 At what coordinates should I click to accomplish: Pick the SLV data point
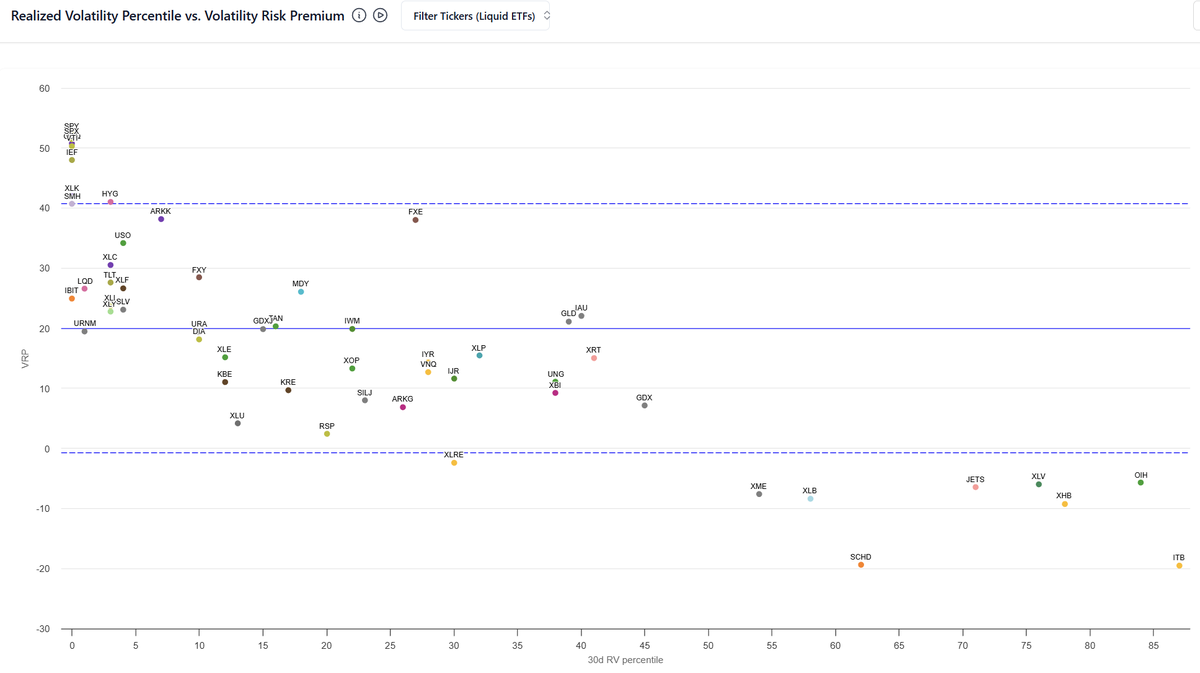click(123, 310)
